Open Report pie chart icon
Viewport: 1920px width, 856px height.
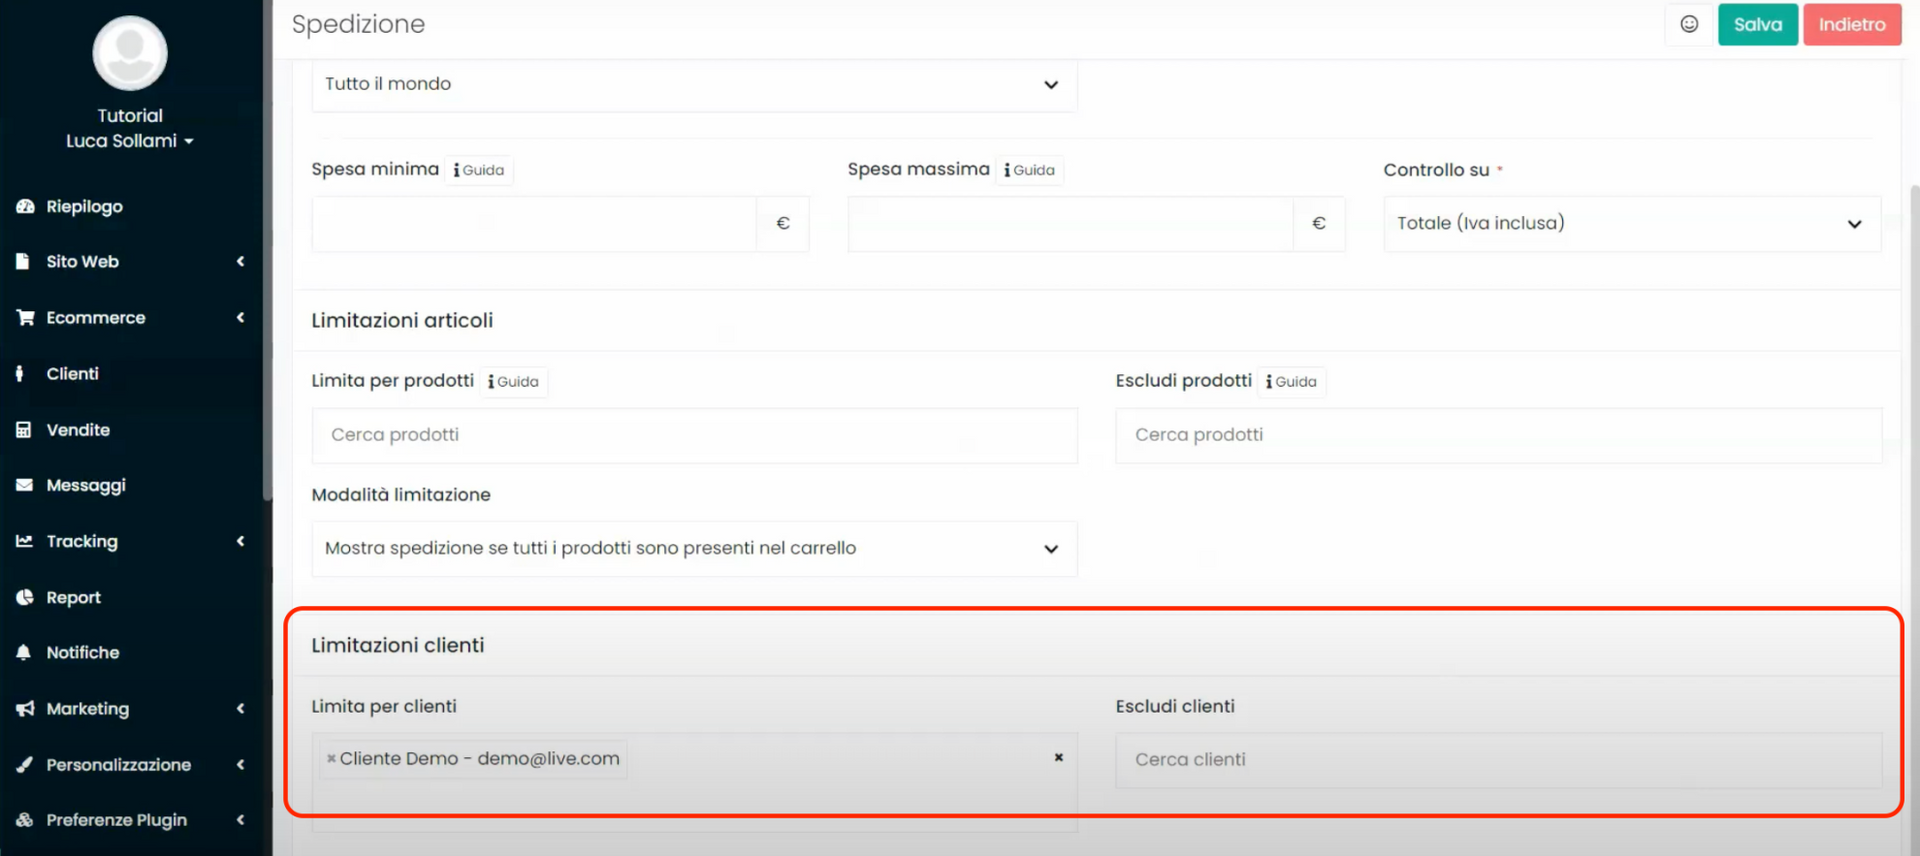pos(25,597)
